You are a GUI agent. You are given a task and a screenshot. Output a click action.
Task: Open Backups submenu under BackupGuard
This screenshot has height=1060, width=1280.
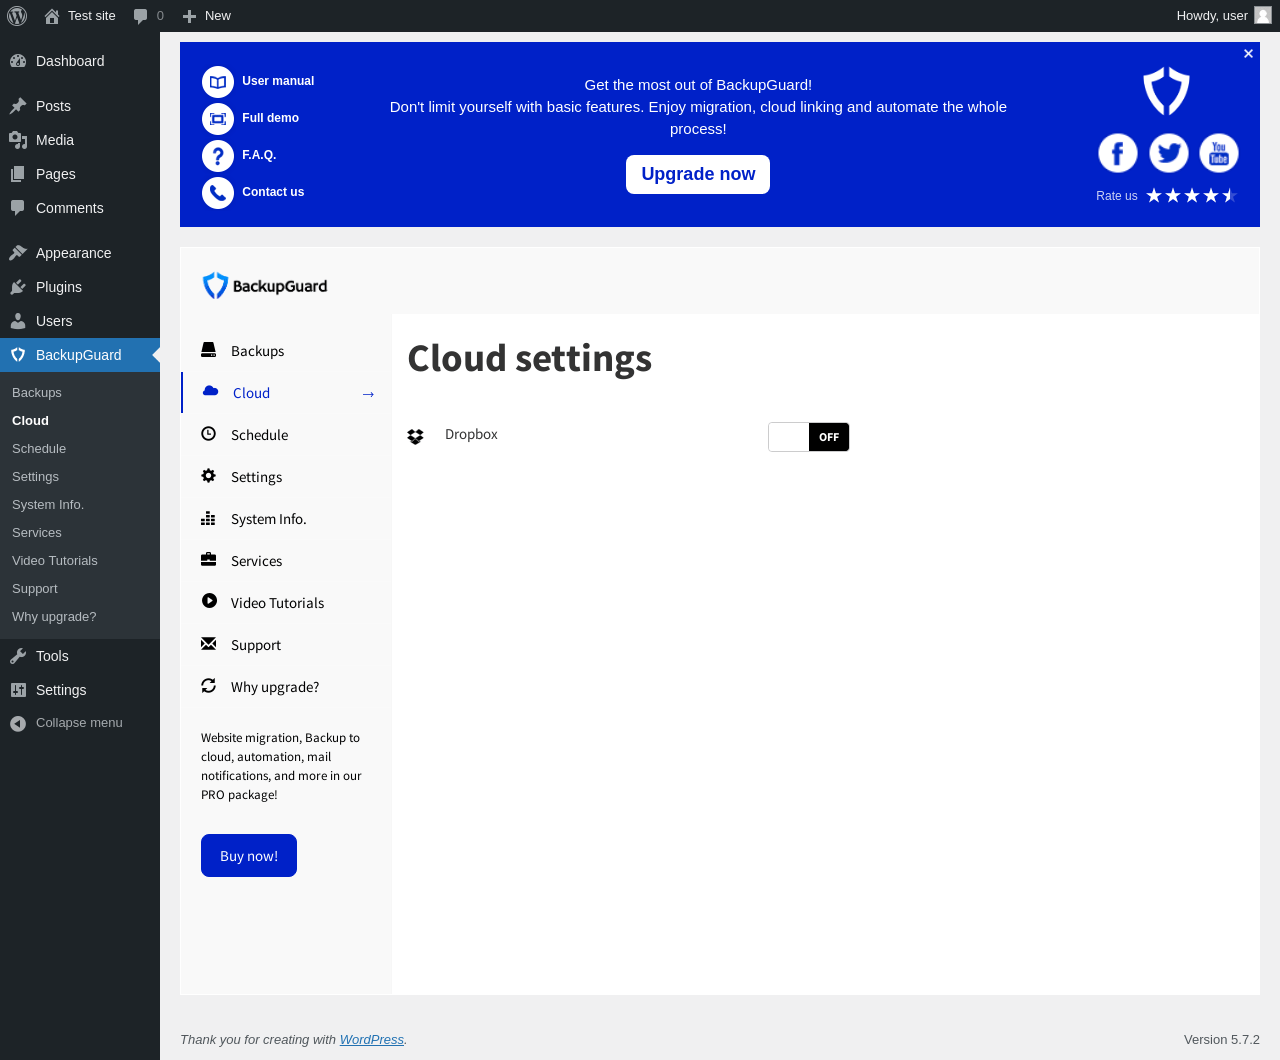(x=37, y=393)
